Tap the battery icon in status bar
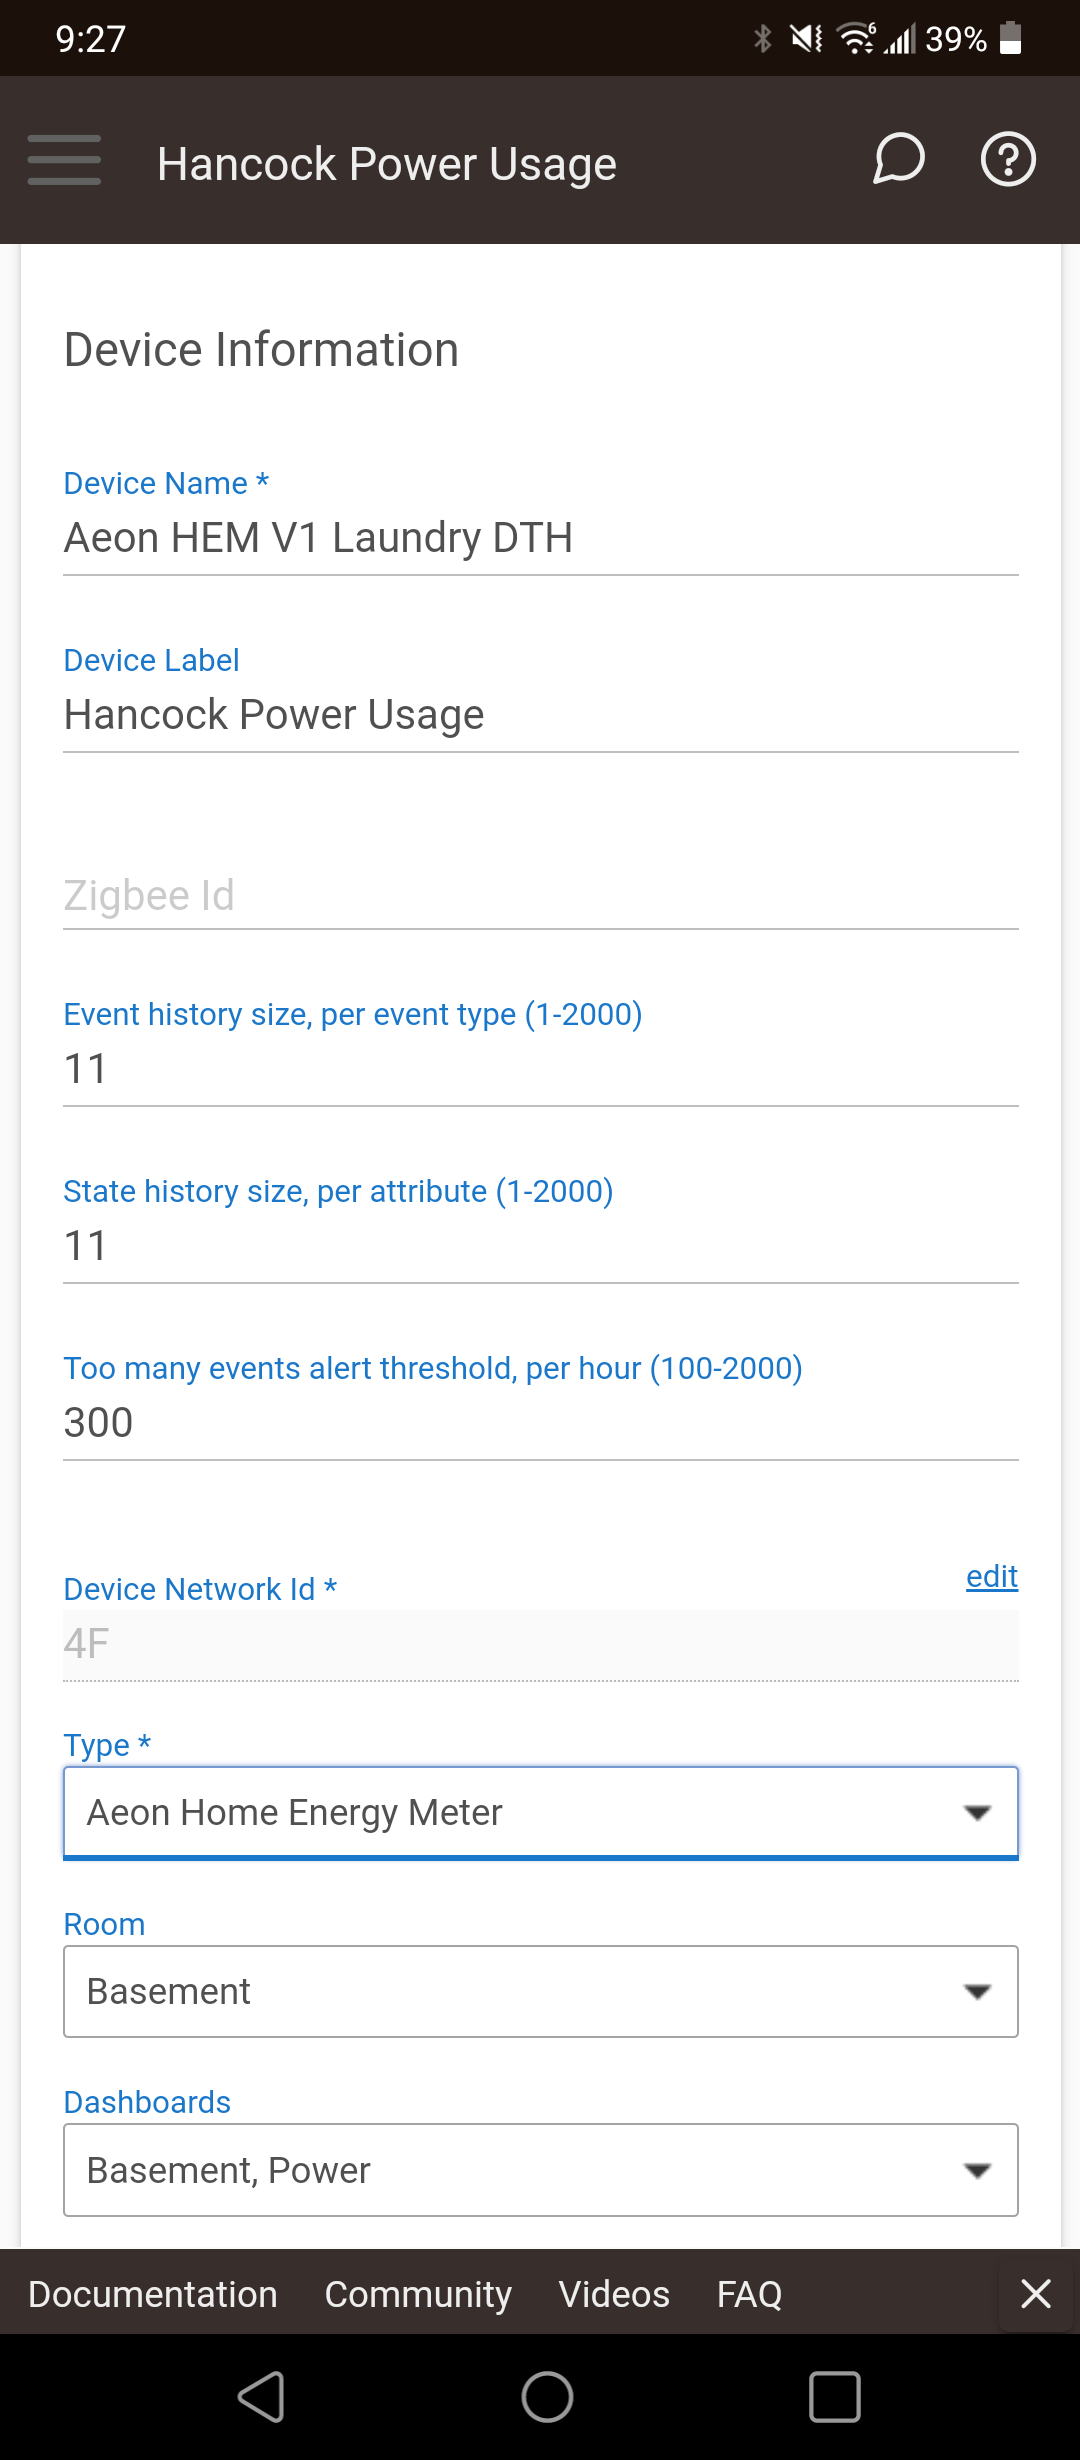The height and width of the screenshot is (2460, 1080). point(1011,38)
